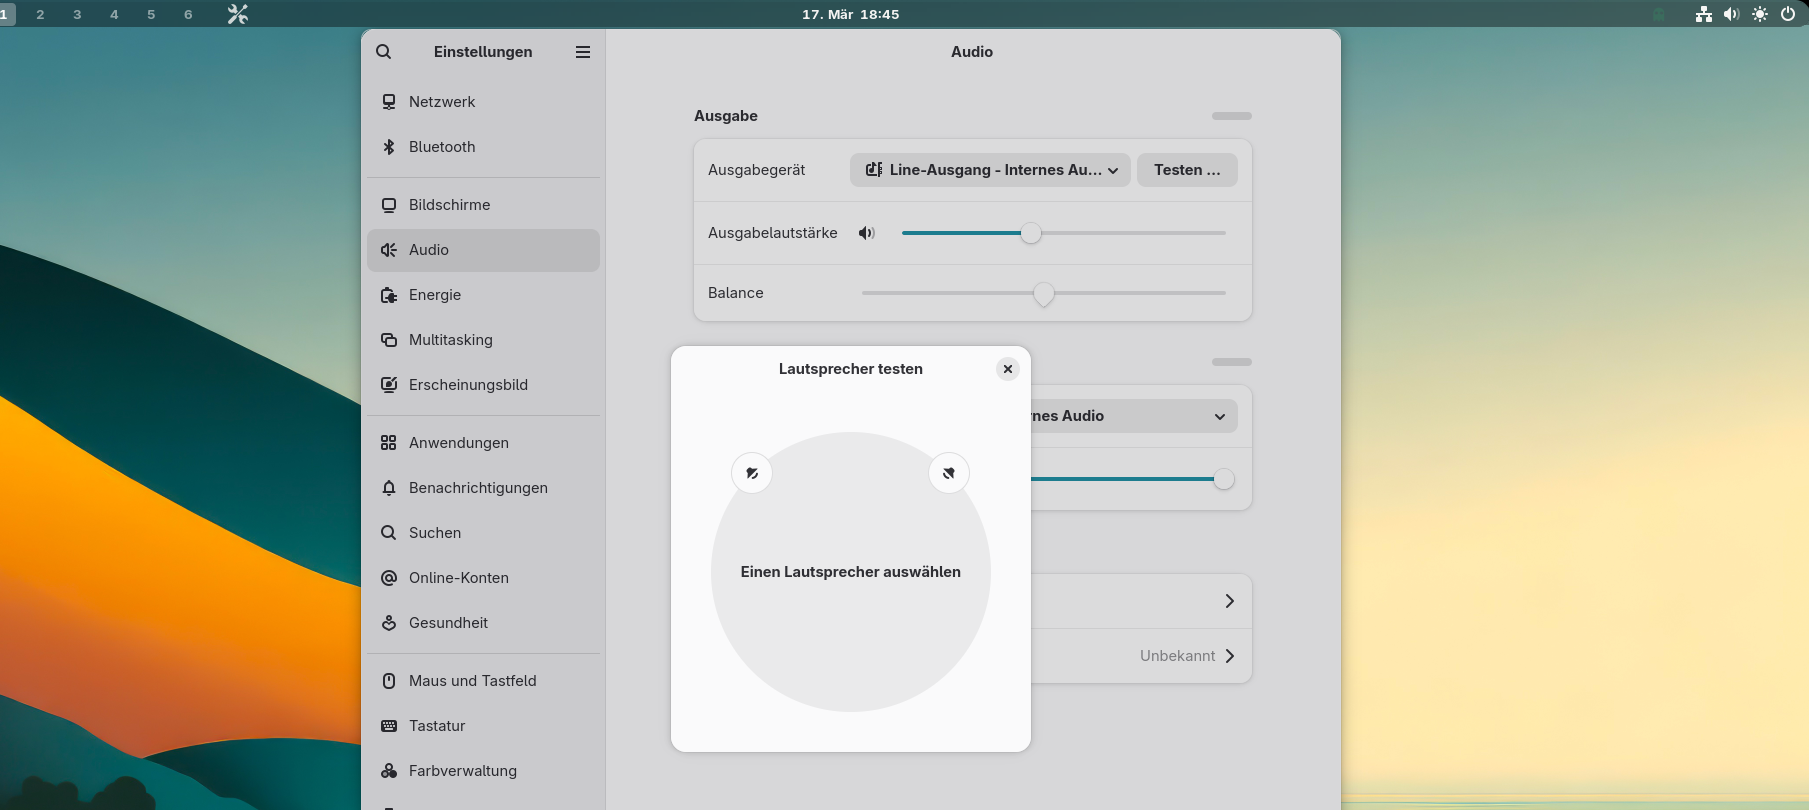Viewport: 1809px width, 810px height.
Task: Open the tools icon in top bar
Action: pyautogui.click(x=238, y=14)
